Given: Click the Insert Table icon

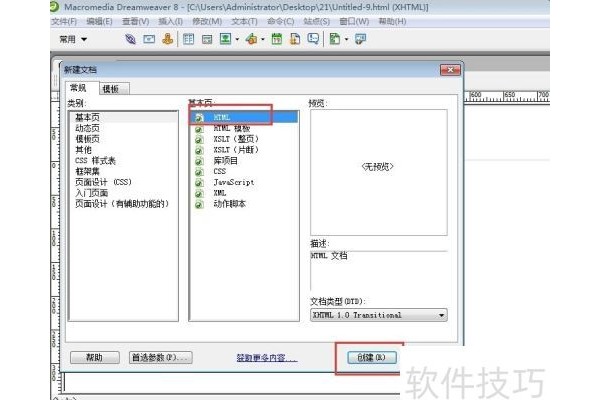Looking at the screenshot, I should tap(188, 39).
